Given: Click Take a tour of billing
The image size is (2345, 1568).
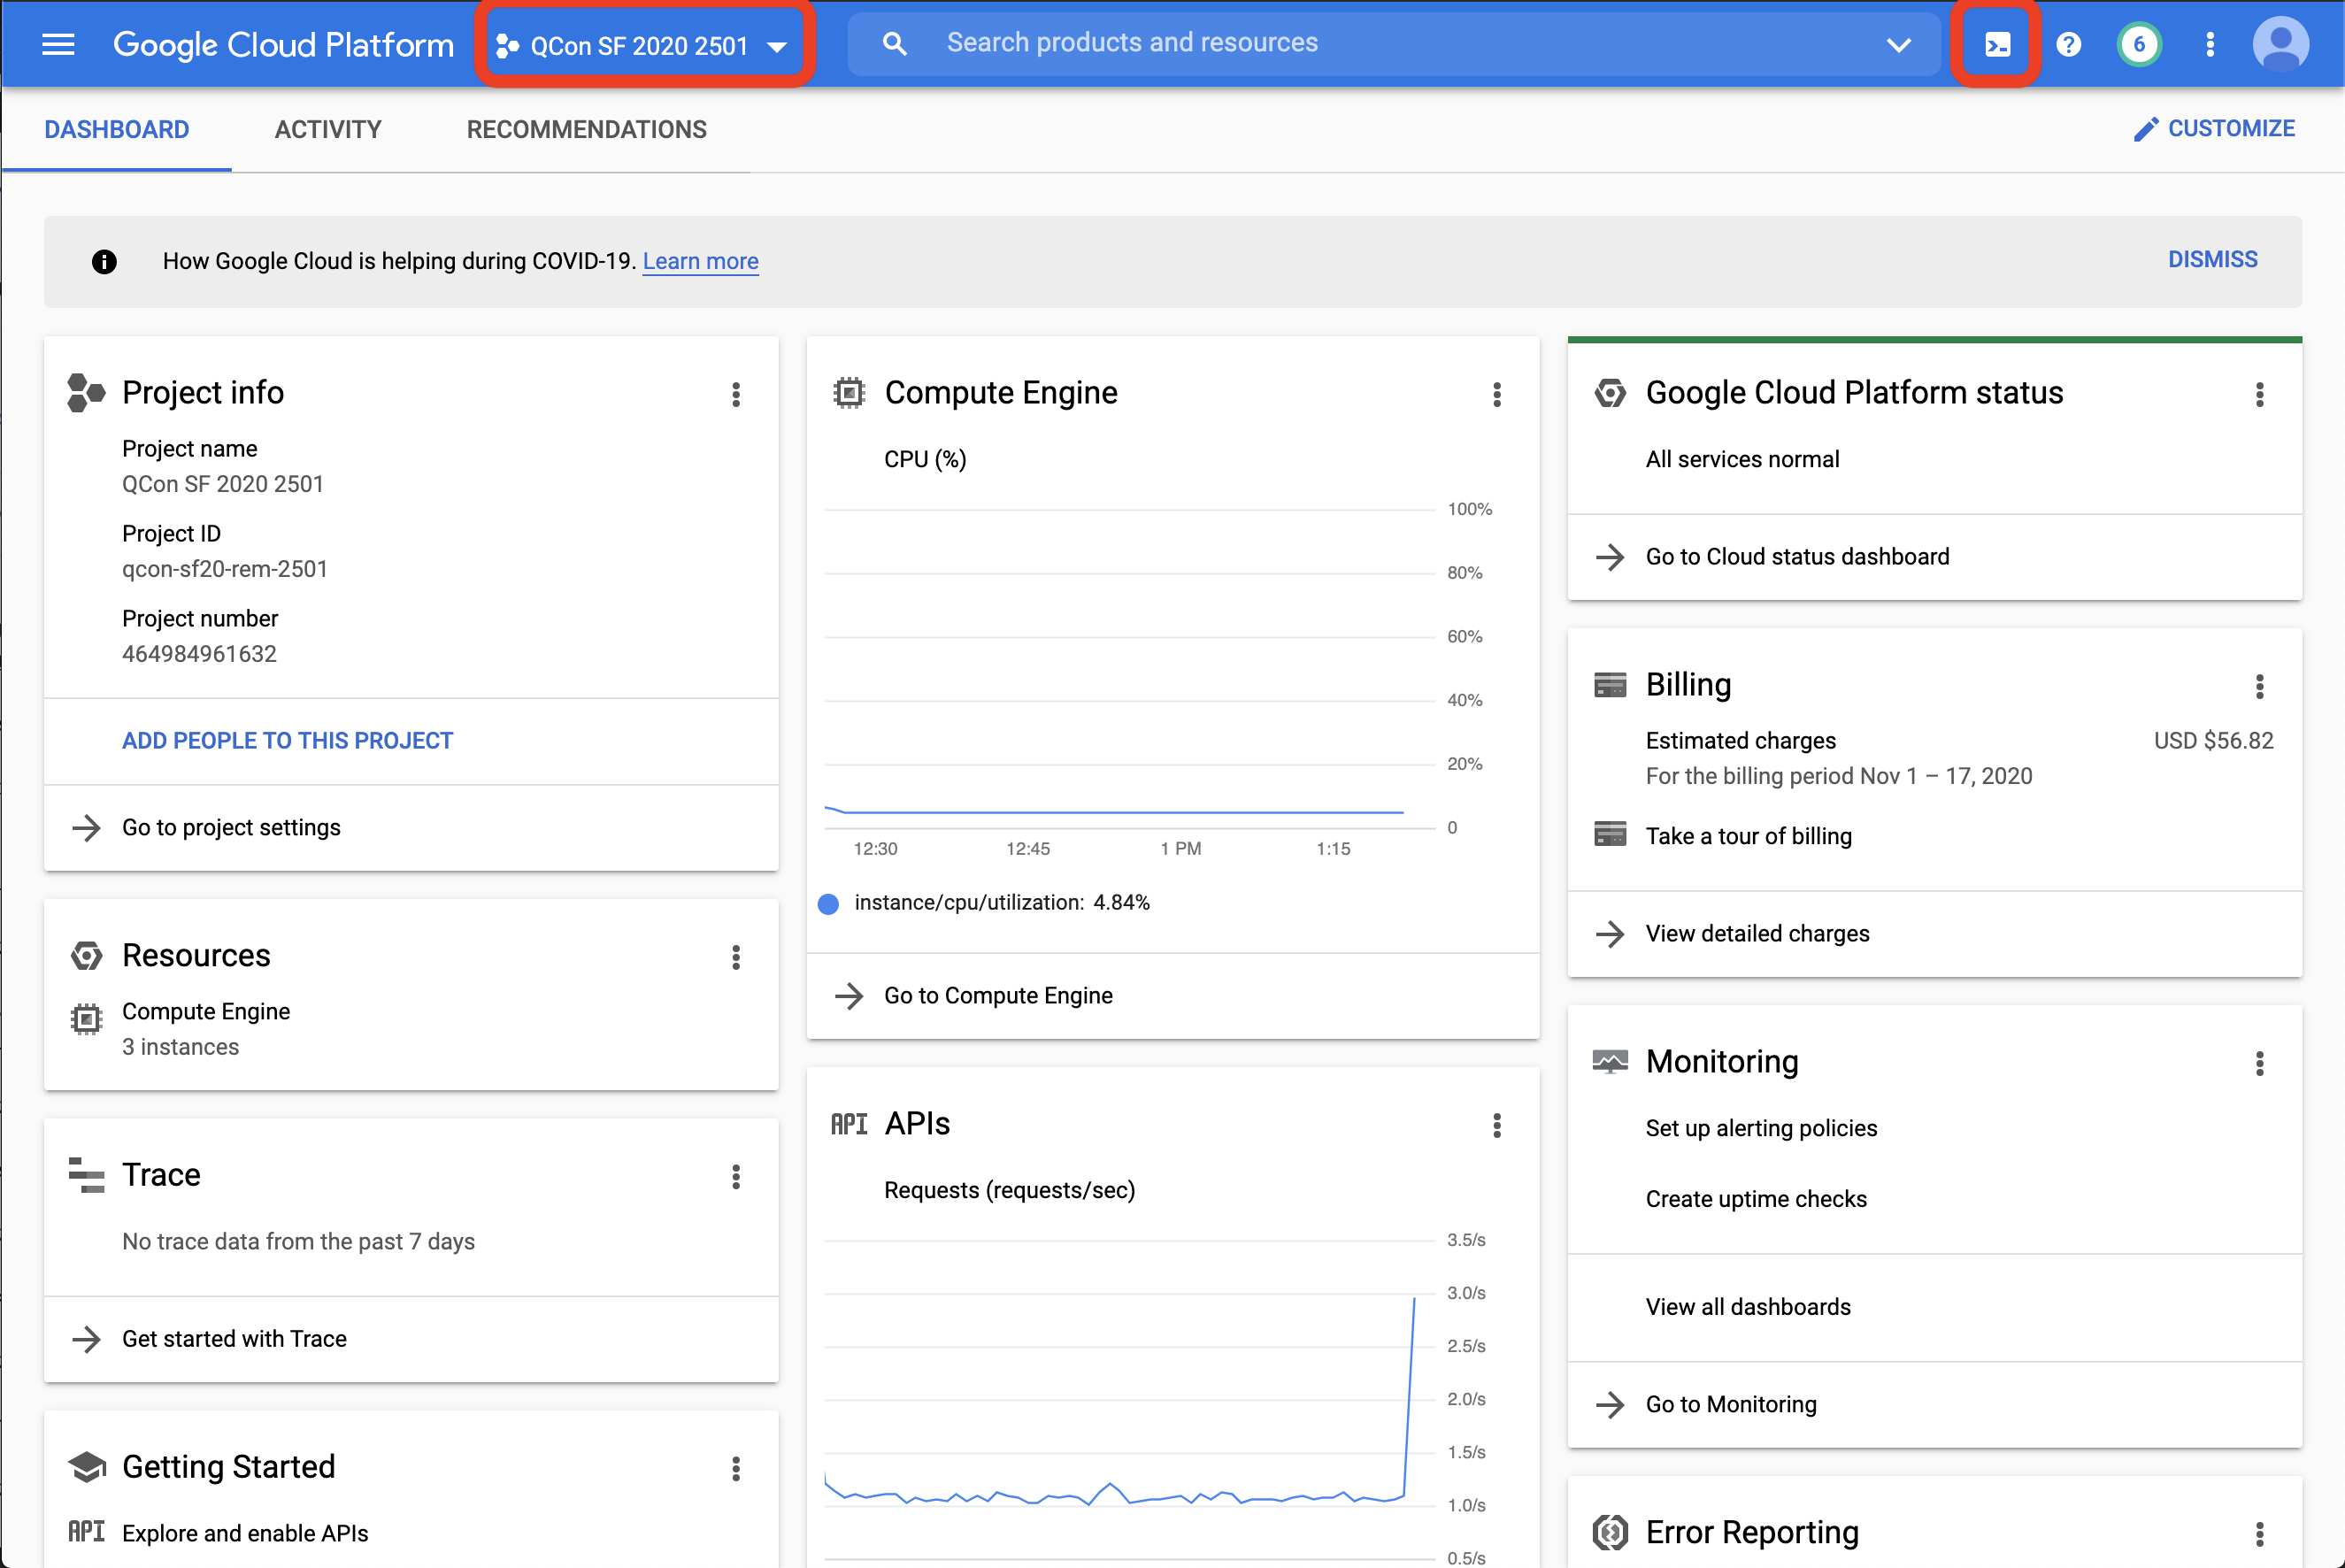Looking at the screenshot, I should pyautogui.click(x=1748, y=836).
